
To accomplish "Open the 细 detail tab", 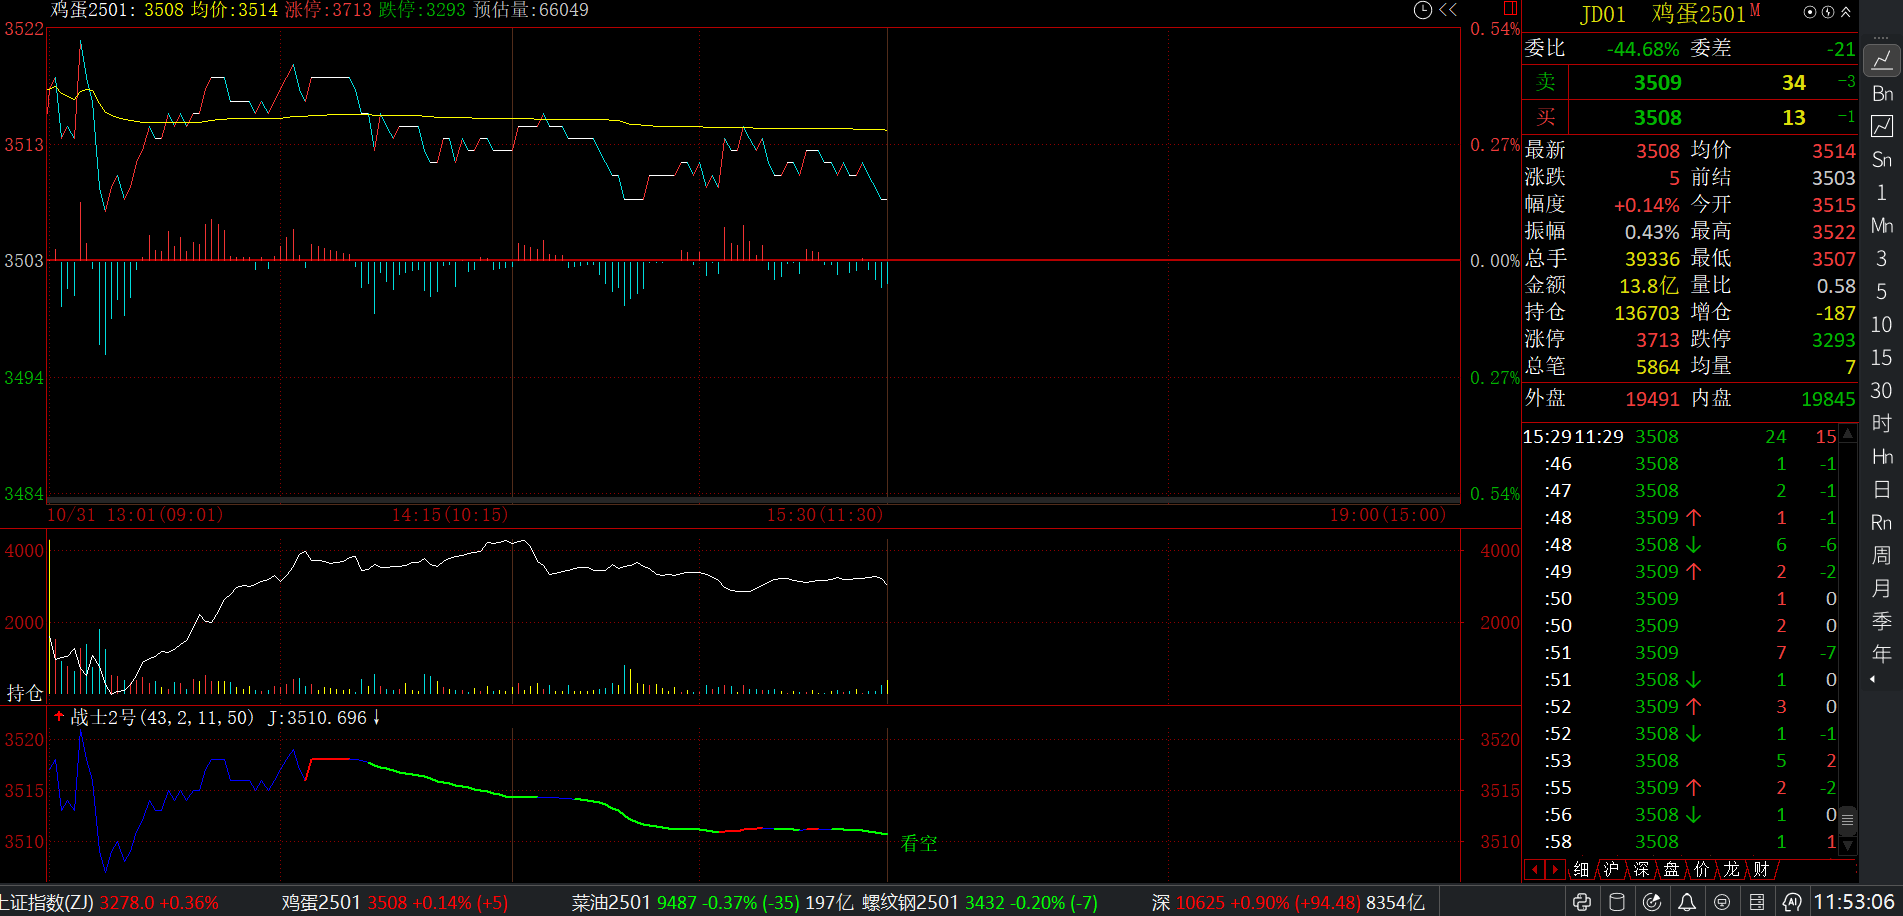I will point(1581,870).
